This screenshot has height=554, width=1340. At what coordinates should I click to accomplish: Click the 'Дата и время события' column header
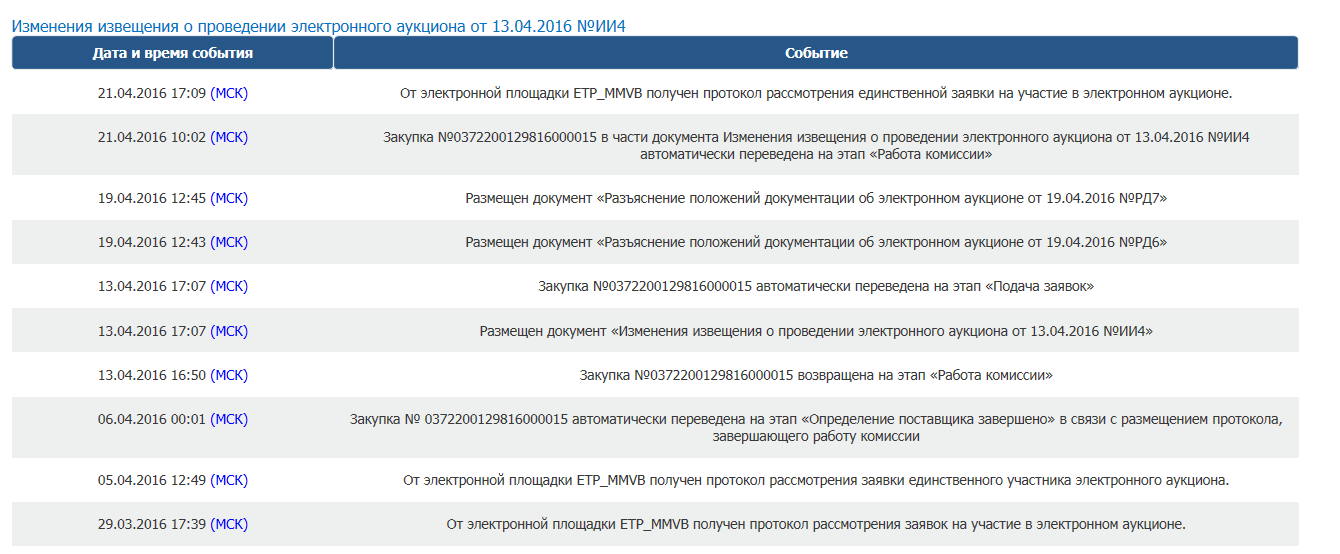pos(172,53)
